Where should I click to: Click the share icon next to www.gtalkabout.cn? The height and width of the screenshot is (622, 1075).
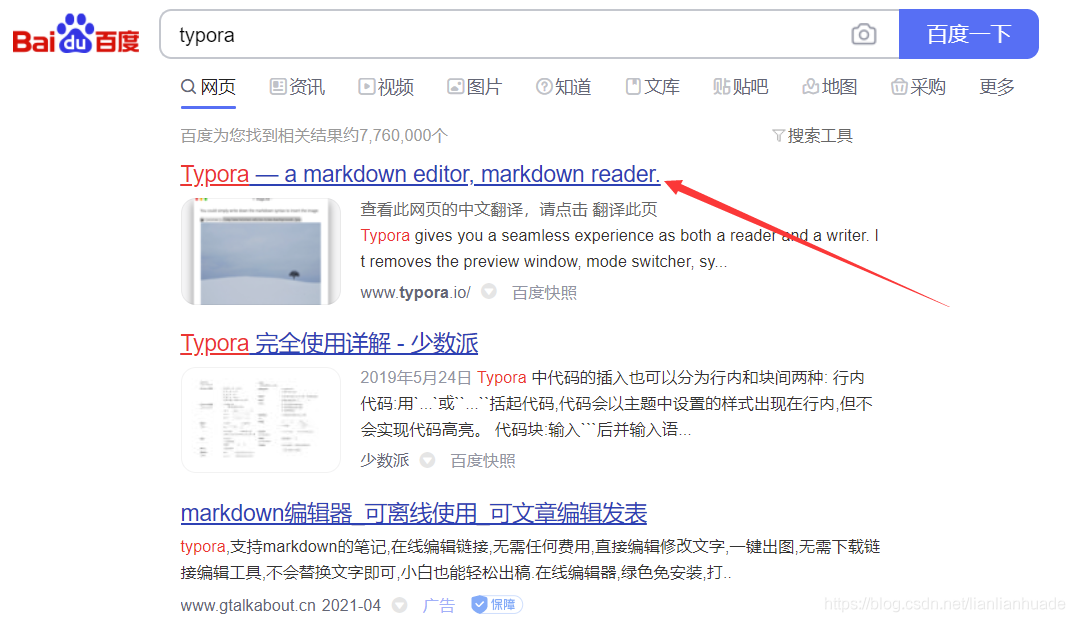(399, 604)
